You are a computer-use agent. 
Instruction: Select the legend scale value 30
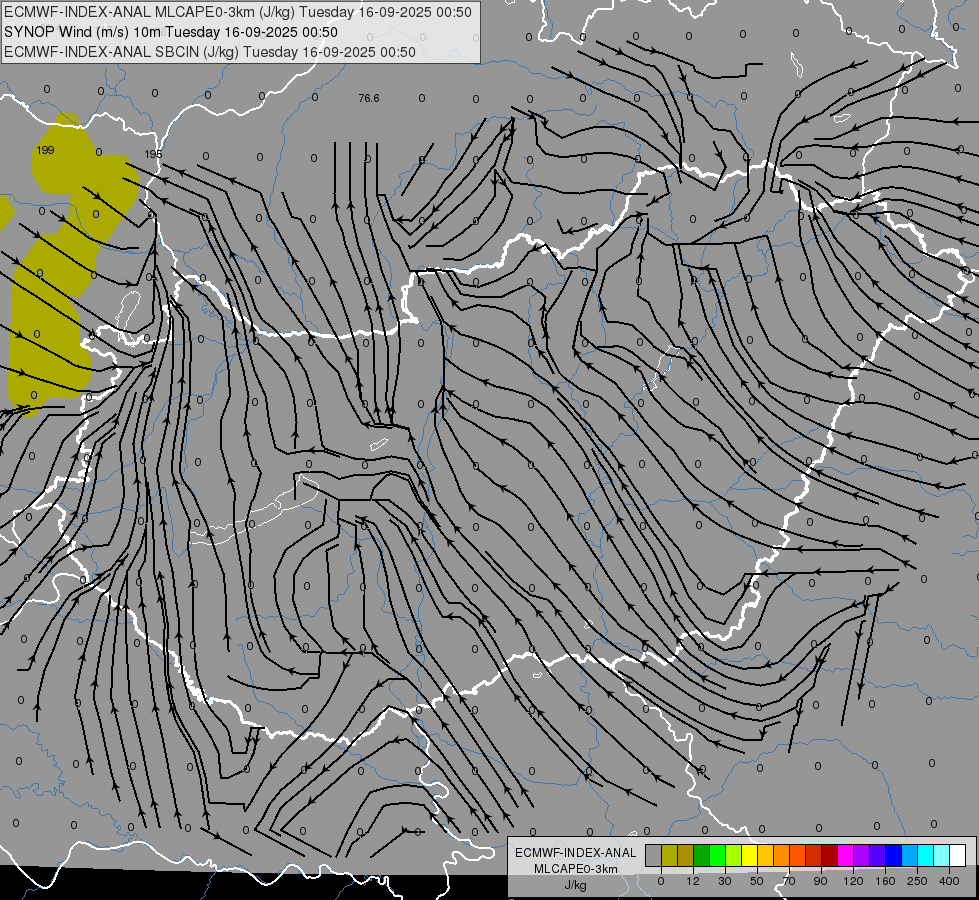pyautogui.click(x=725, y=881)
